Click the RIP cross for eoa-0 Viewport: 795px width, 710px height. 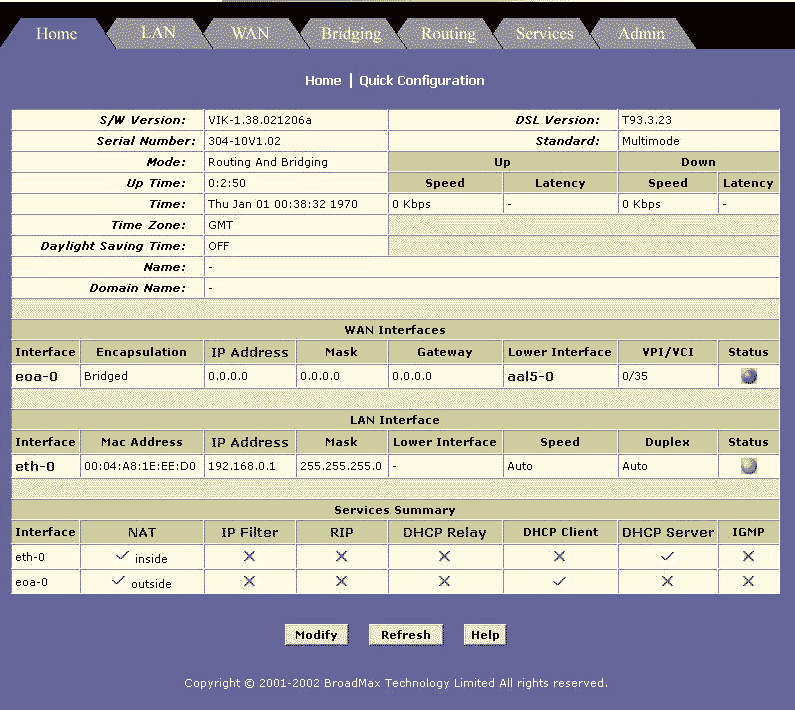click(x=342, y=581)
